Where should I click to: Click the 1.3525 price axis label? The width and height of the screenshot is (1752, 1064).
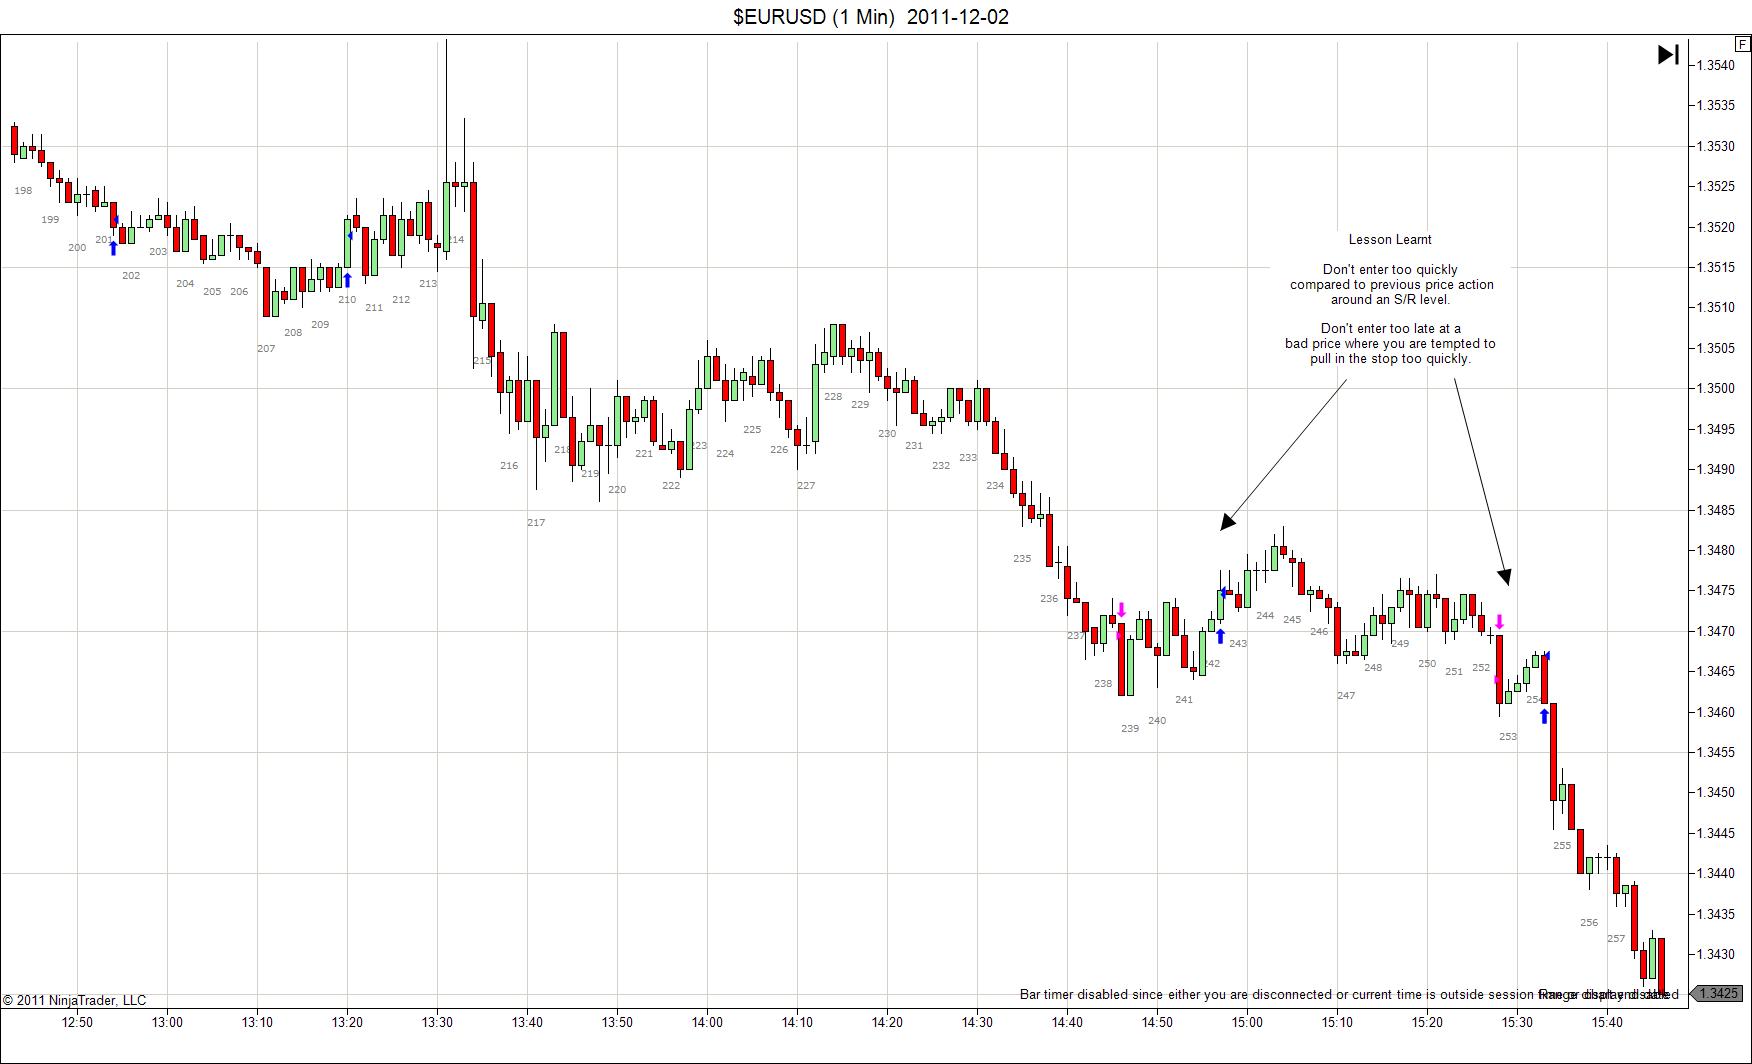(x=1715, y=186)
